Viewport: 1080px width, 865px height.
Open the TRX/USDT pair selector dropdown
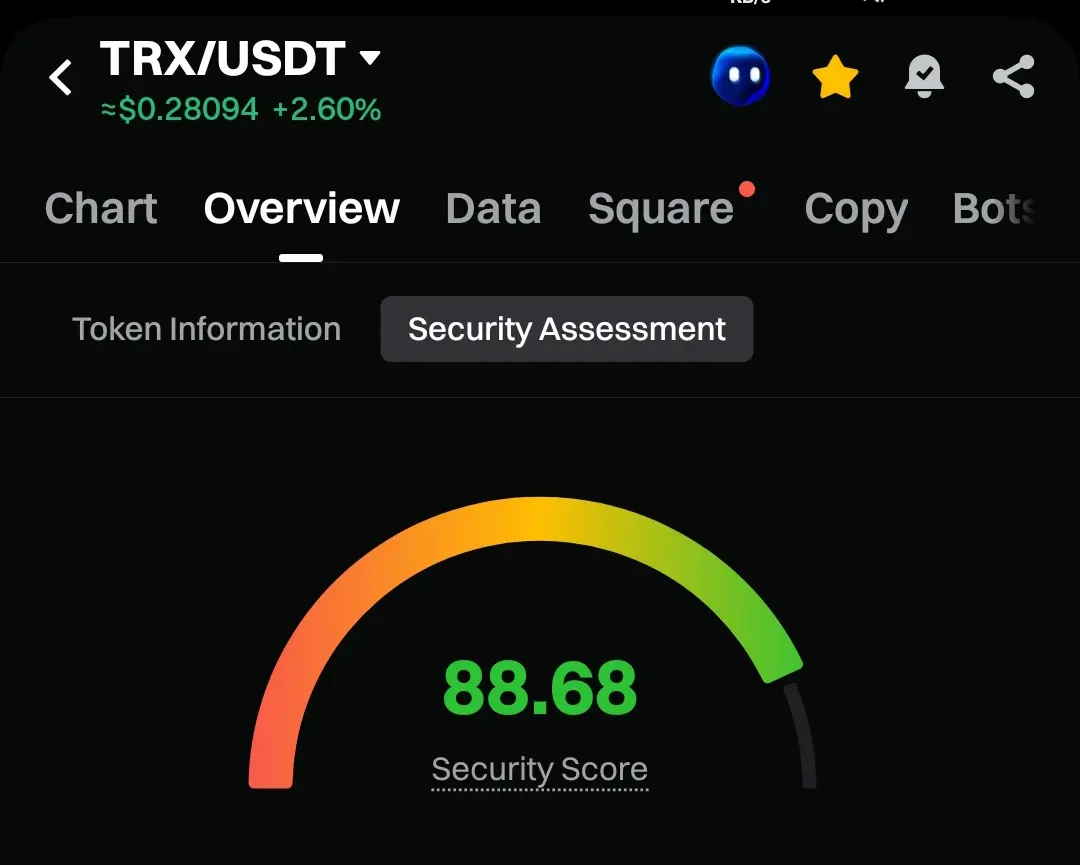(x=240, y=58)
